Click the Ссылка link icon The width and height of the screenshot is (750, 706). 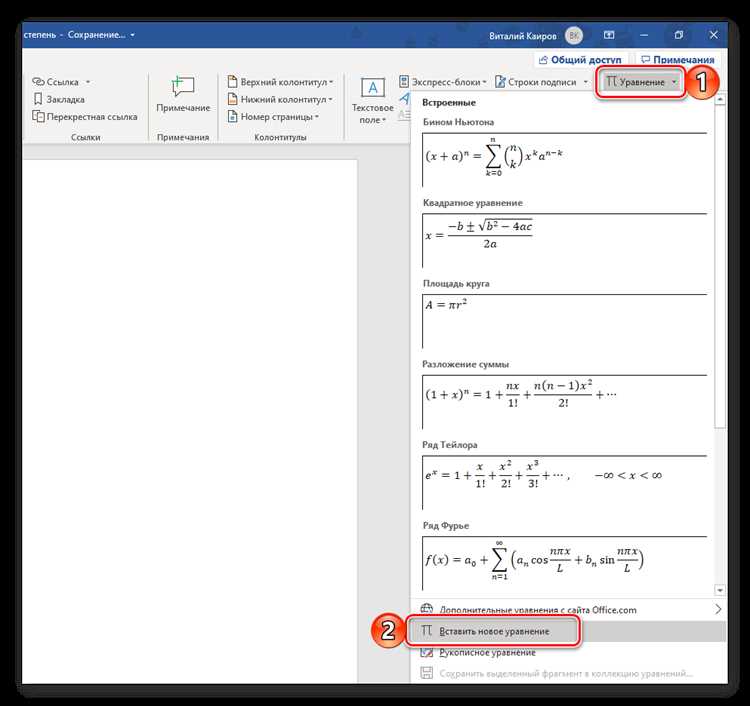[38, 82]
